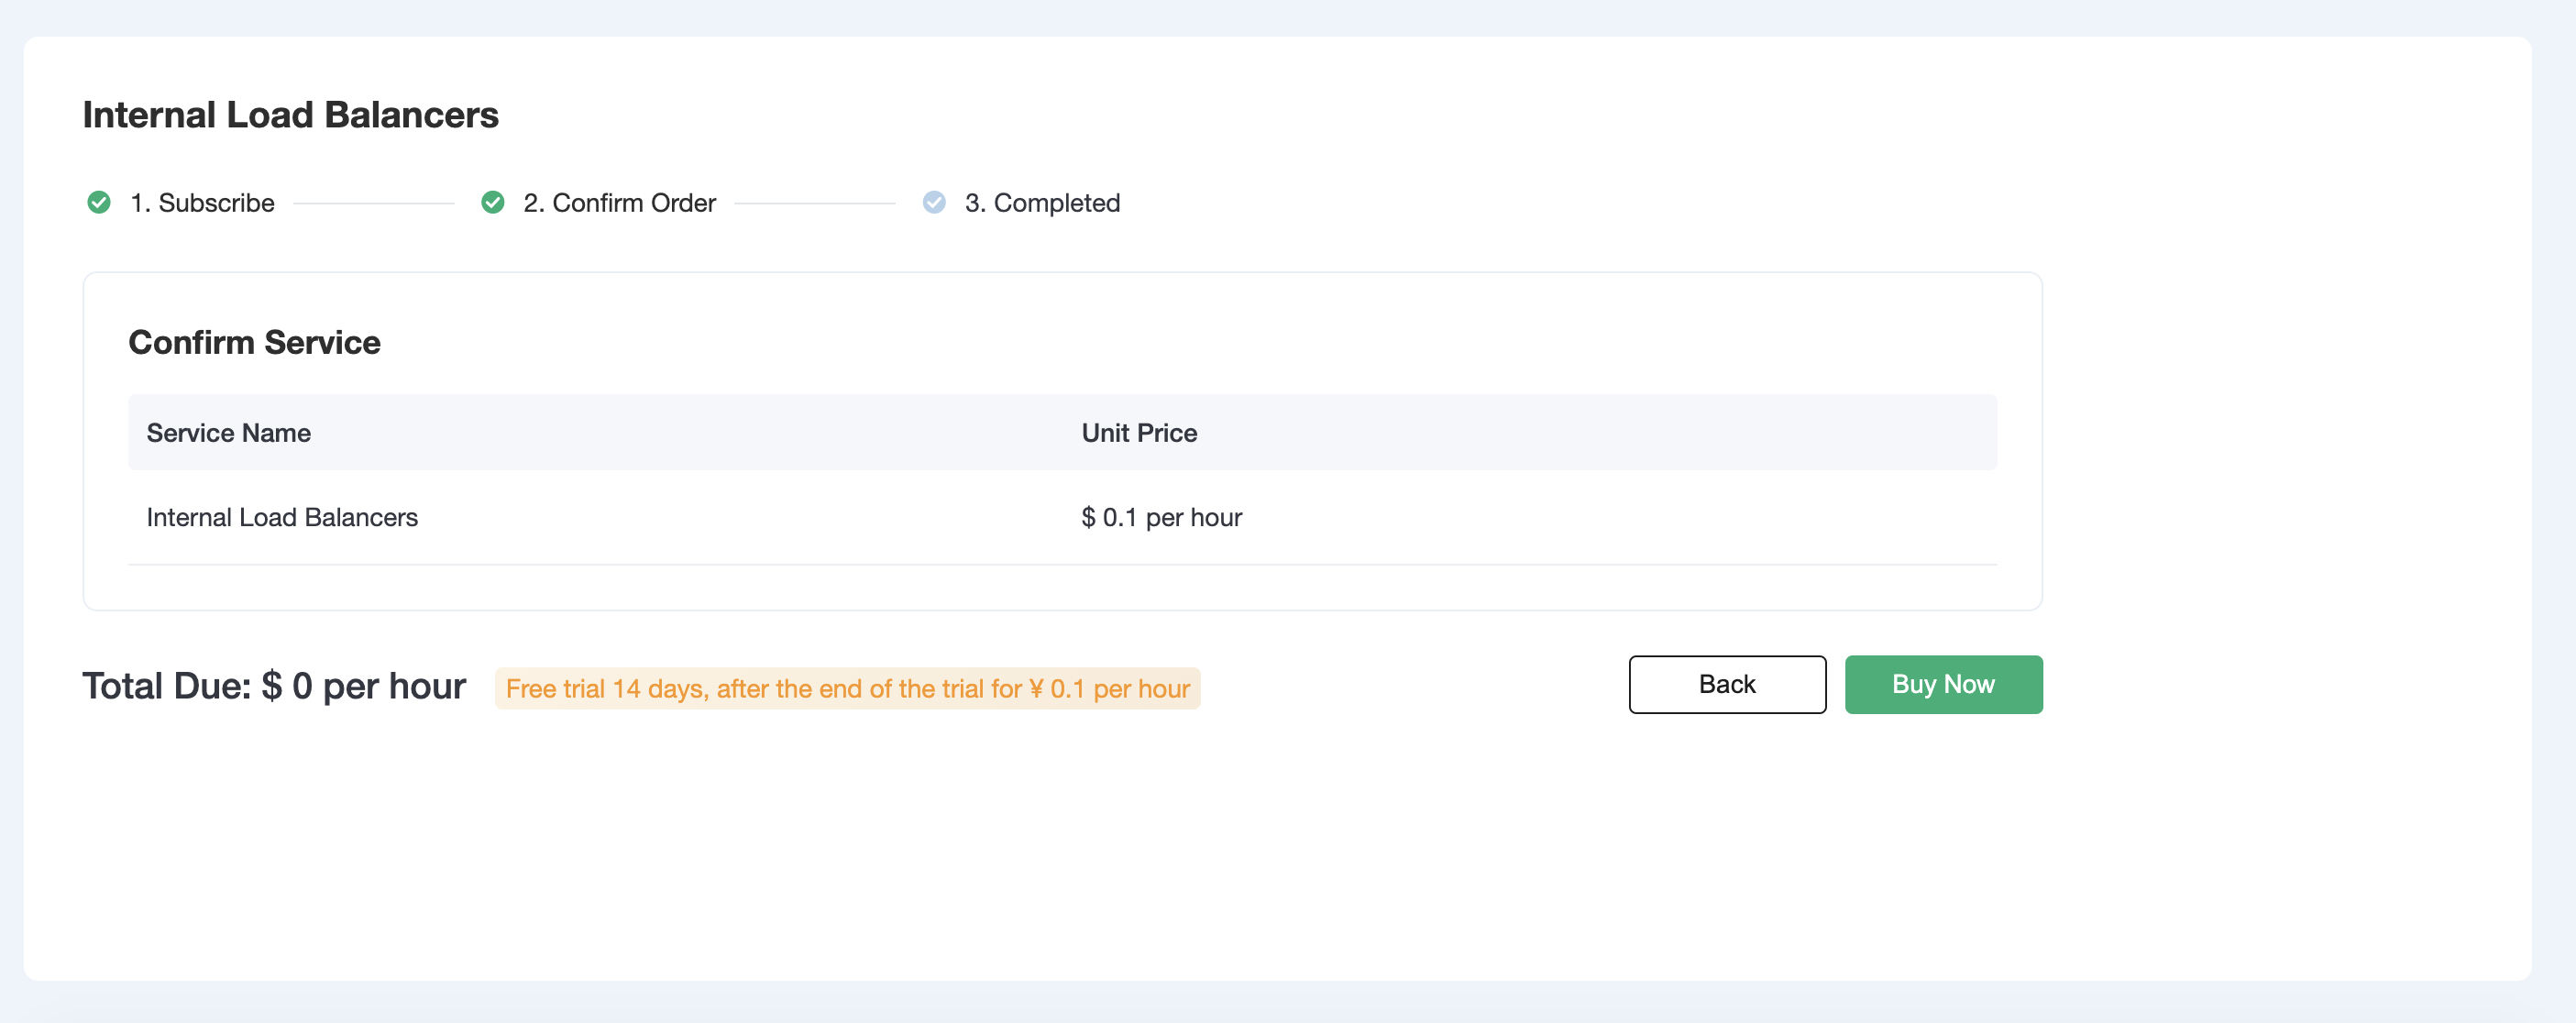This screenshot has height=1023, width=2576.
Task: Click the light blue check icon beside Completed
Action: pos(934,203)
